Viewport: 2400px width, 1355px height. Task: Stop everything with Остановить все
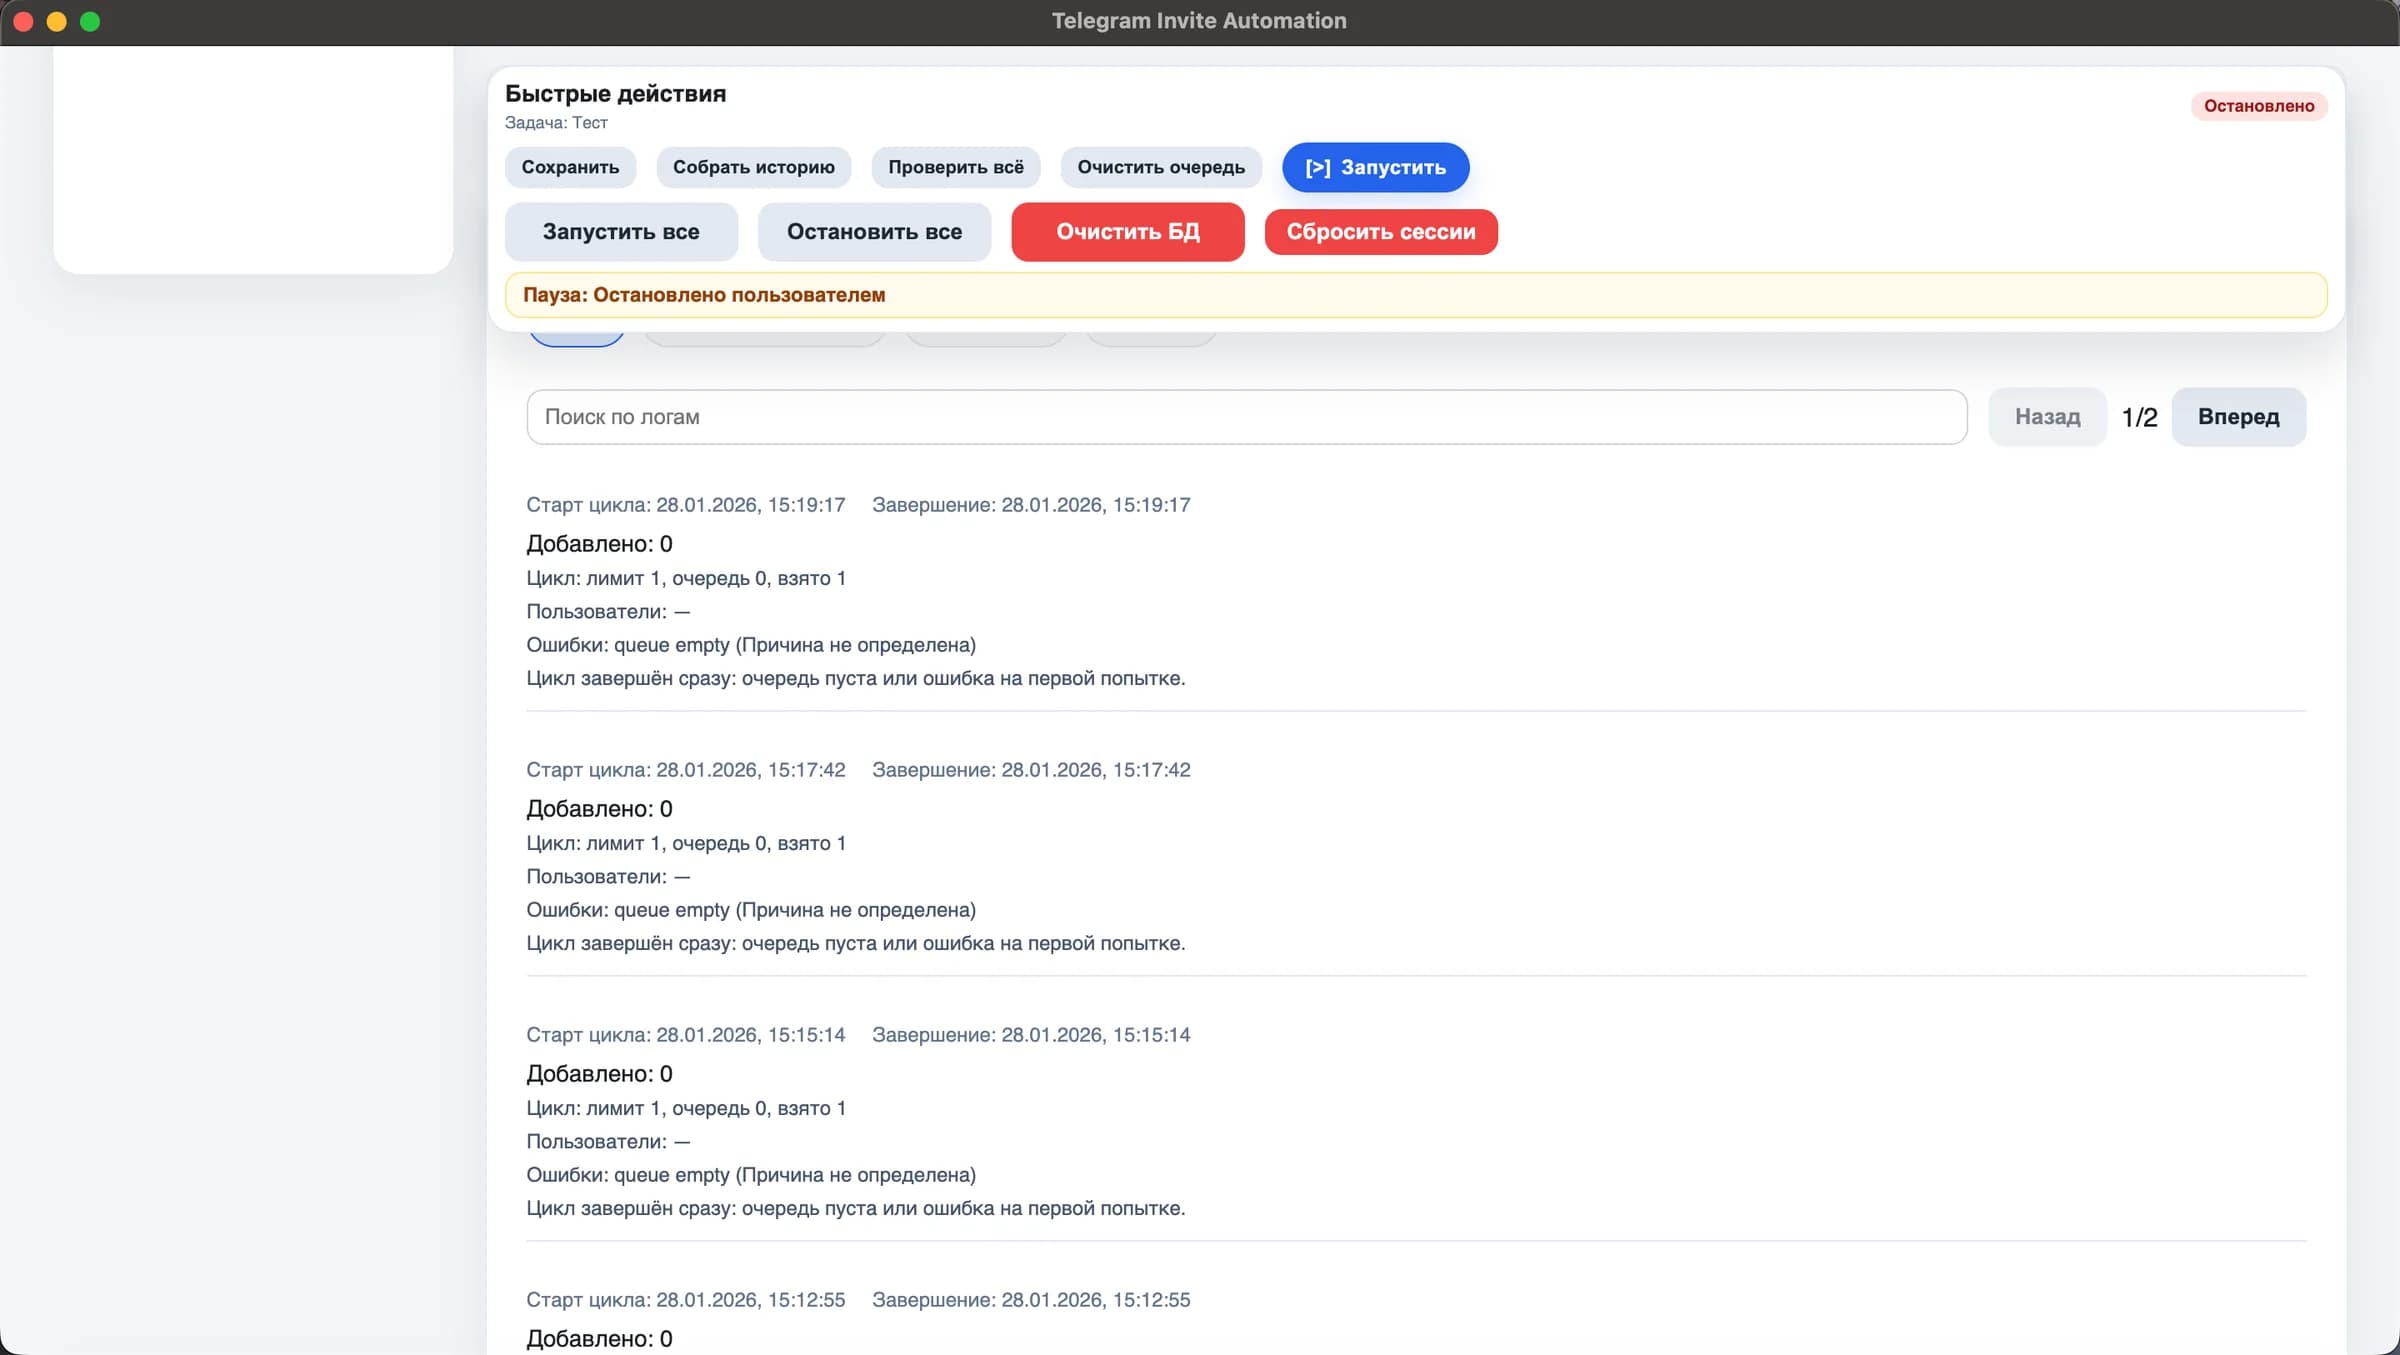coord(874,232)
